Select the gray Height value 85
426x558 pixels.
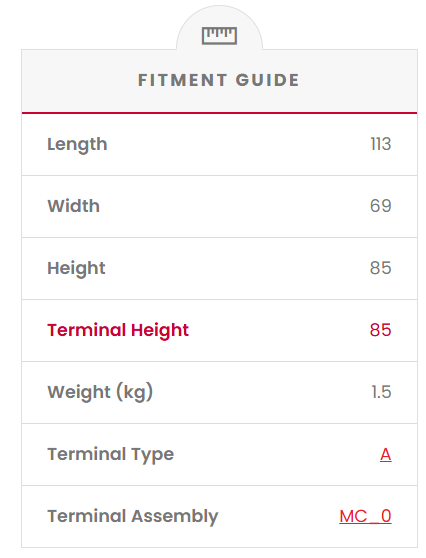[380, 268]
